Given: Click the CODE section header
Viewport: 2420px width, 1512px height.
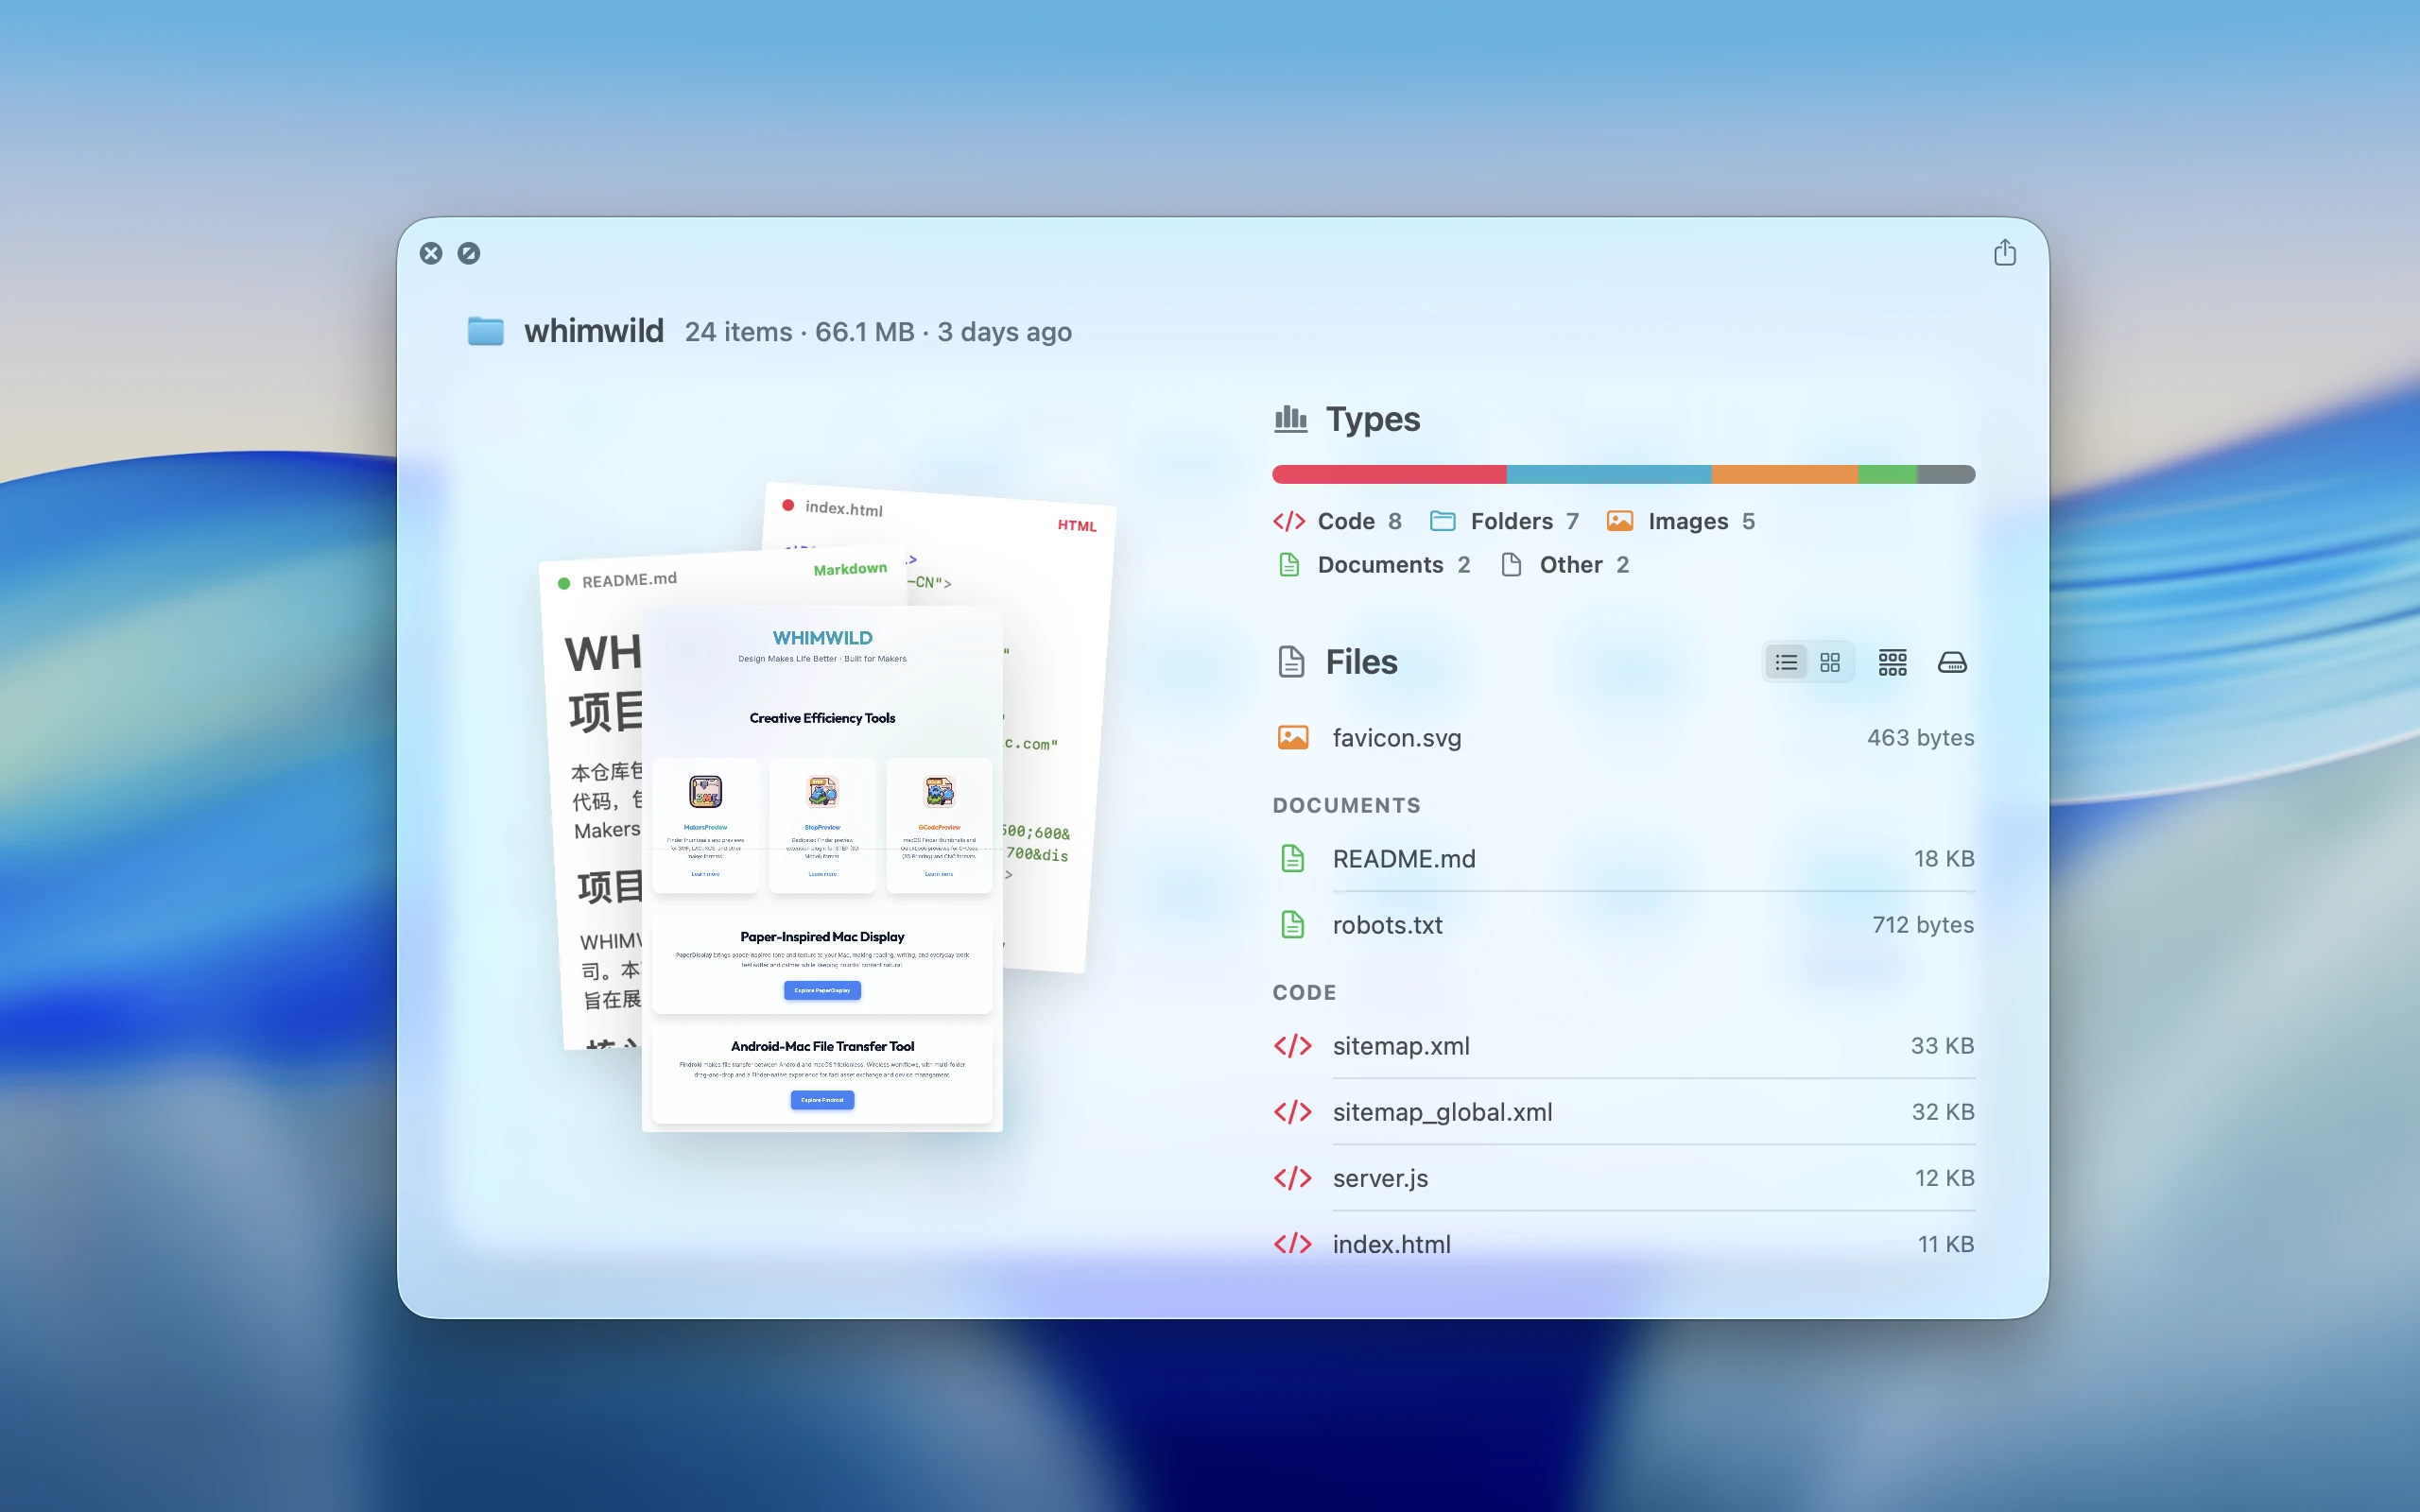Looking at the screenshot, I should 1304,993.
